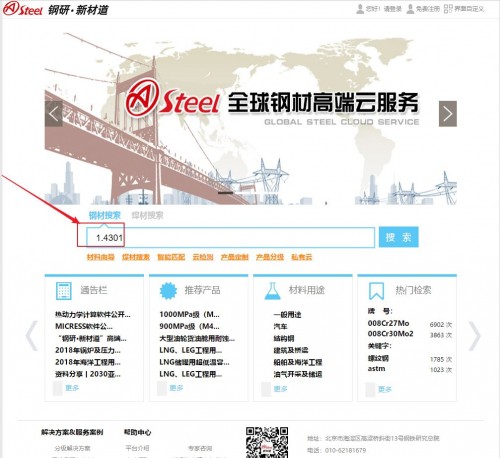The width and height of the screenshot is (500, 458).
Task: Open the footer 专家咨询 link
Action: click(x=200, y=448)
